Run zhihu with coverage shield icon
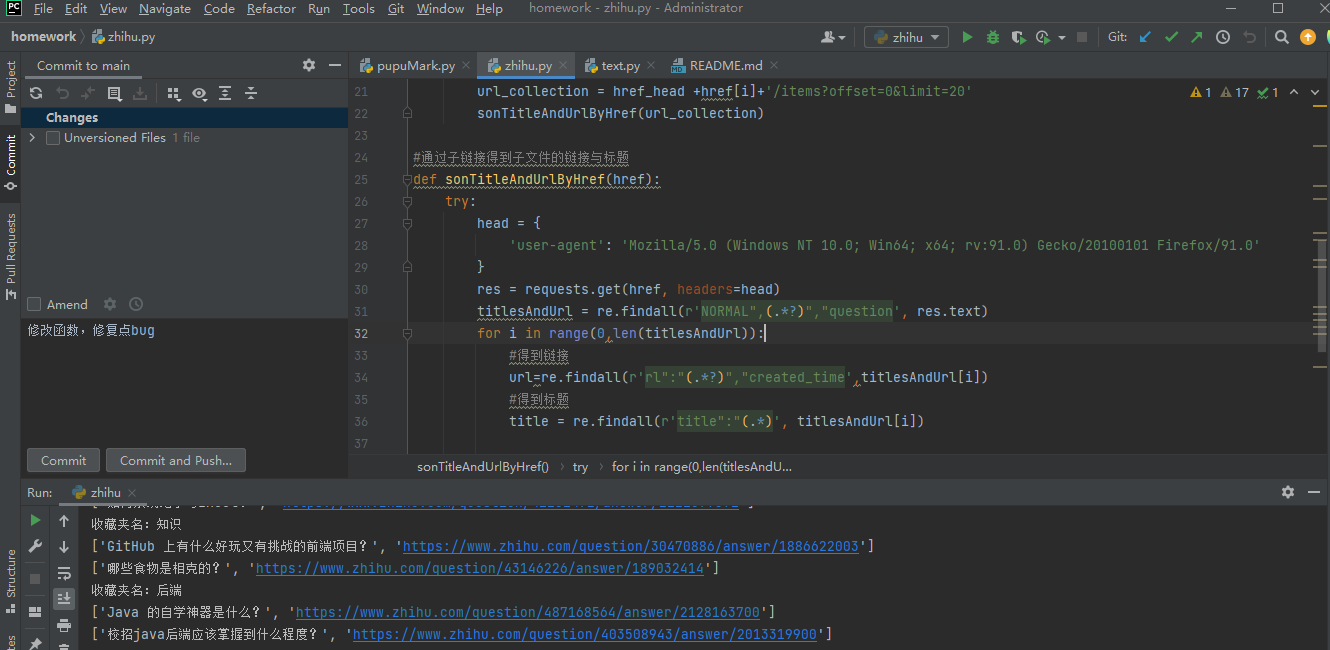The image size is (1330, 650). 1018,37
